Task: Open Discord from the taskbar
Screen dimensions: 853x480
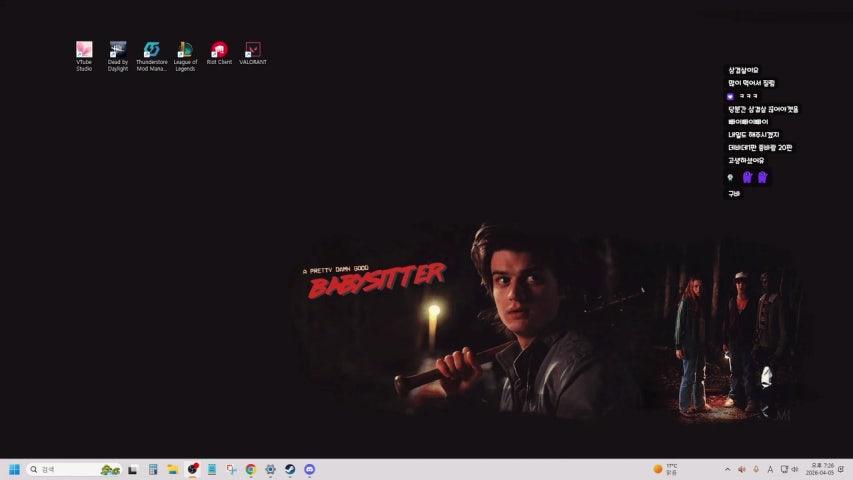Action: click(309, 469)
